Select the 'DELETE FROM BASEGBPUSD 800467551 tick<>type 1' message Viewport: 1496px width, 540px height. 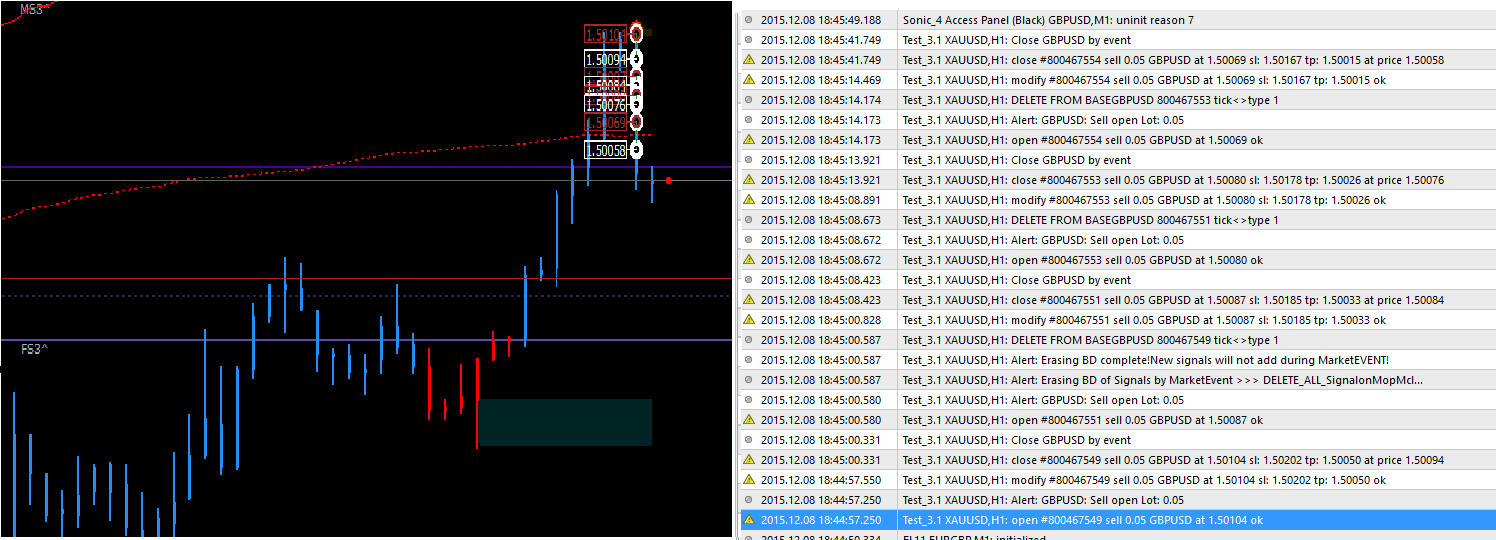(1090, 220)
